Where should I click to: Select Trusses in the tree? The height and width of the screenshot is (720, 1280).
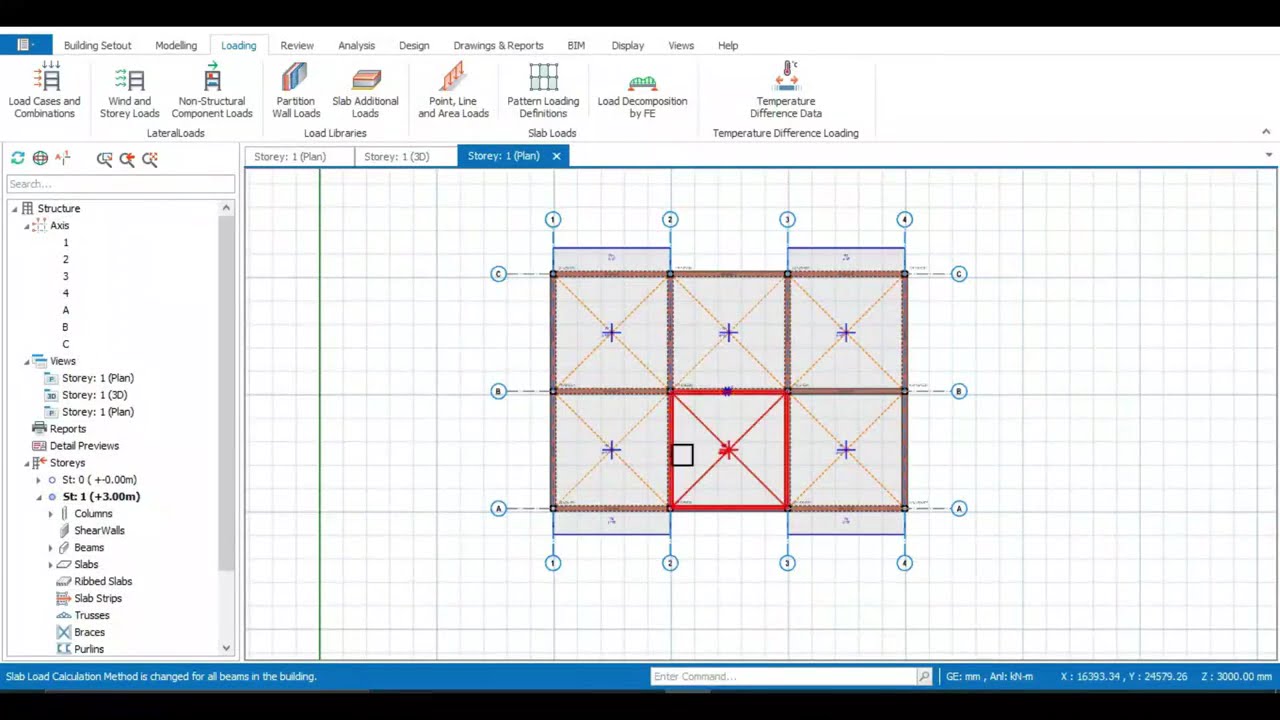click(x=92, y=615)
